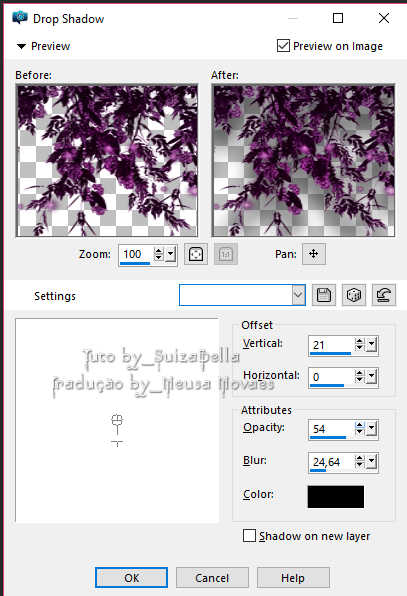407x596 pixels.
Task: Open the black shadow Color swatch
Action: (x=336, y=496)
